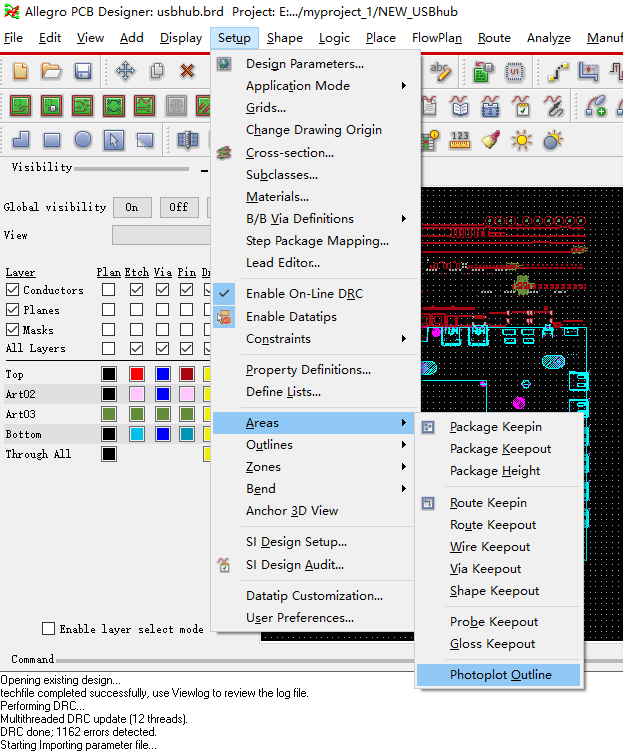Image resolution: width=623 pixels, height=753 pixels.
Task: Expand the Outlines submenu
Action: click(313, 445)
